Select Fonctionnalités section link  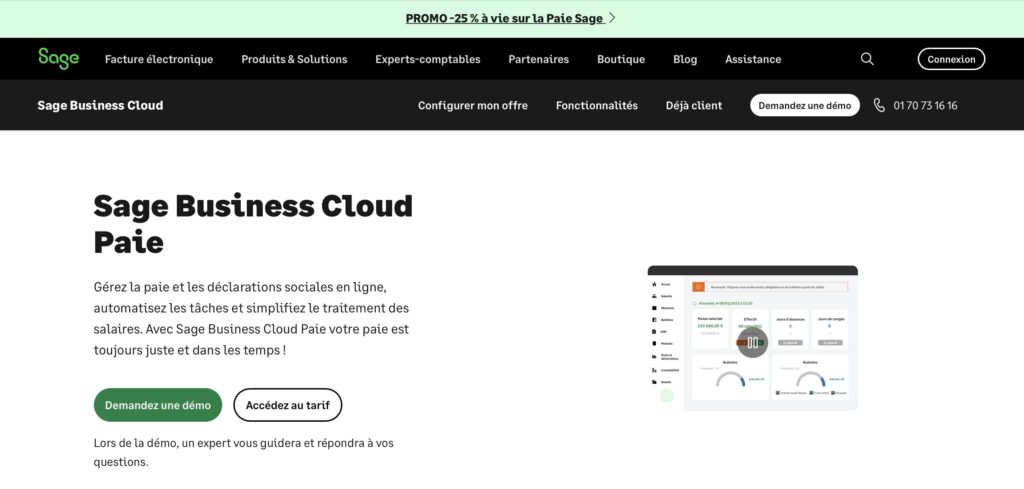pyautogui.click(x=597, y=105)
